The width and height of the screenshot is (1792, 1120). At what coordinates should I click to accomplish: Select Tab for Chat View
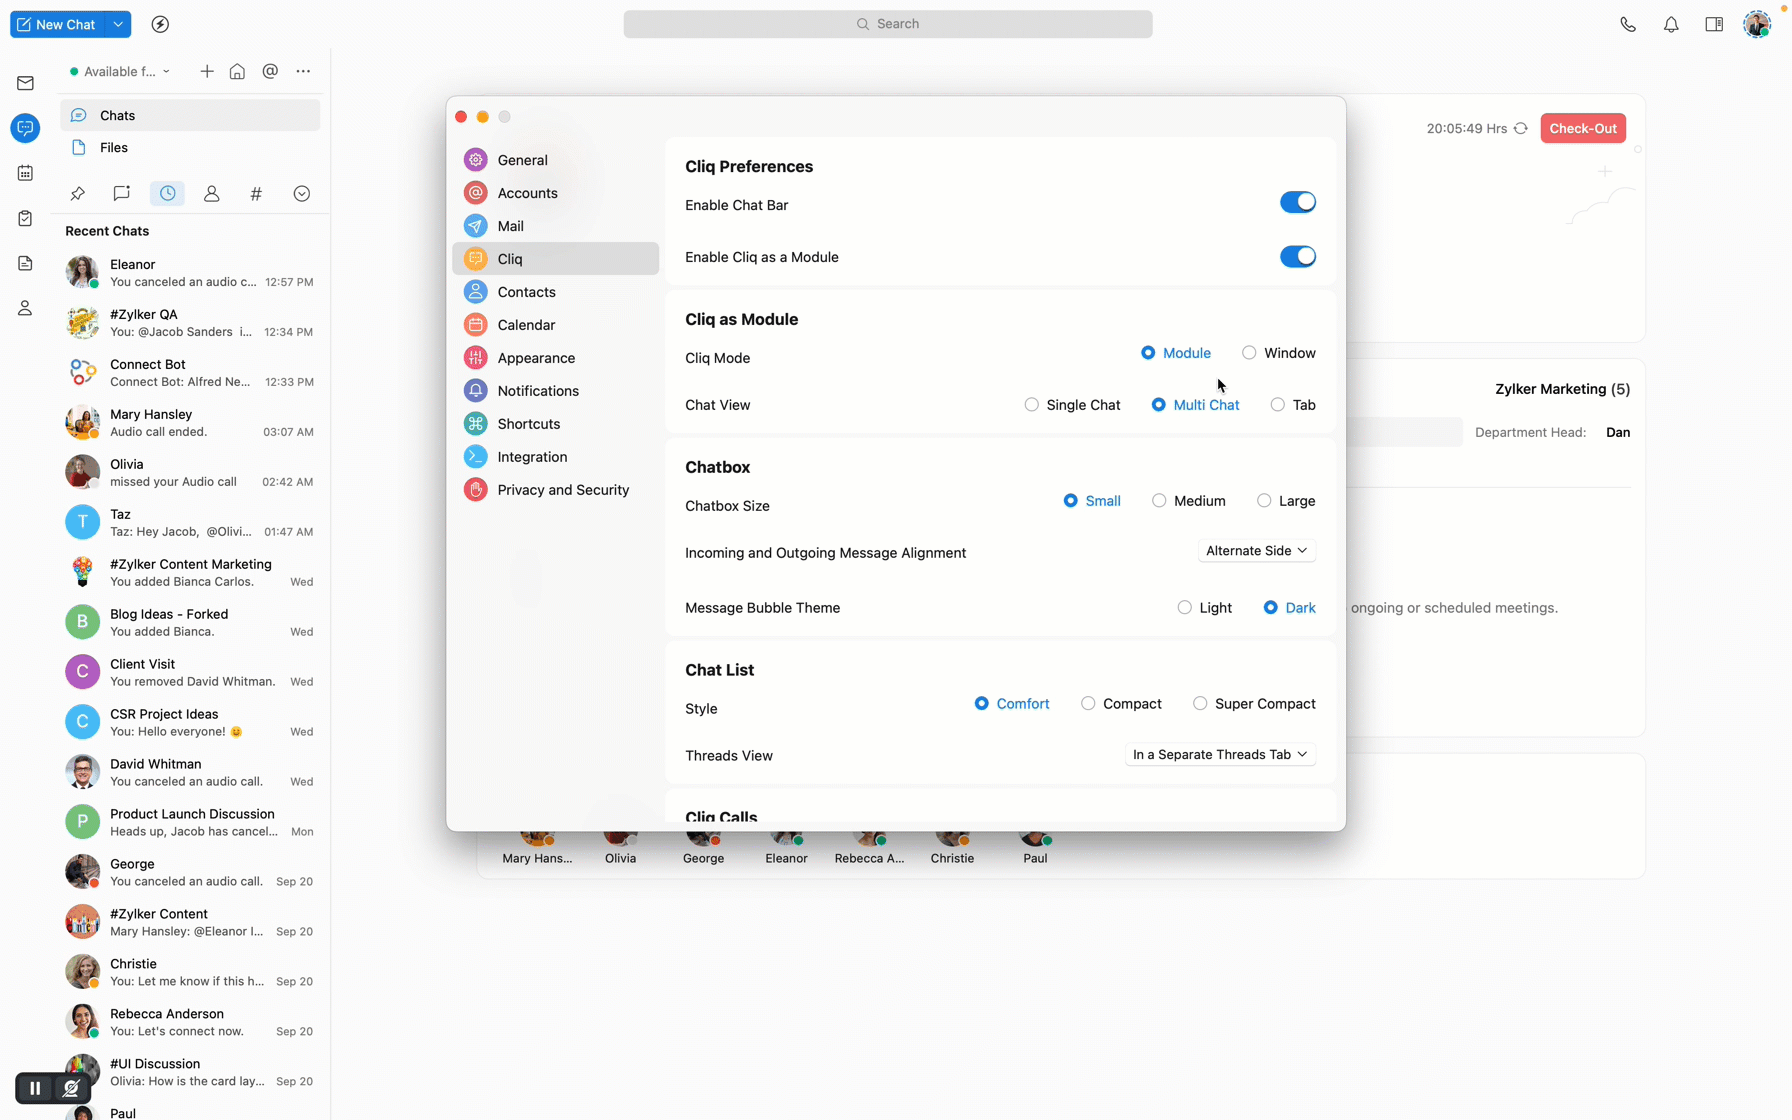(1293, 405)
